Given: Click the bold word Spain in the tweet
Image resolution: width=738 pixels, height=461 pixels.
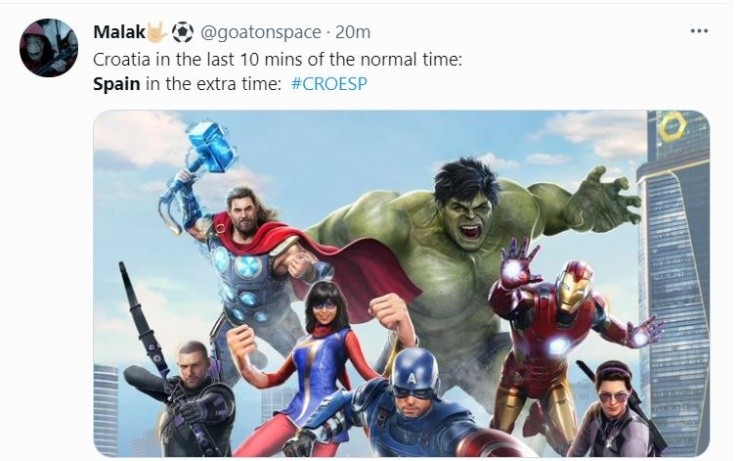Looking at the screenshot, I should (x=116, y=84).
